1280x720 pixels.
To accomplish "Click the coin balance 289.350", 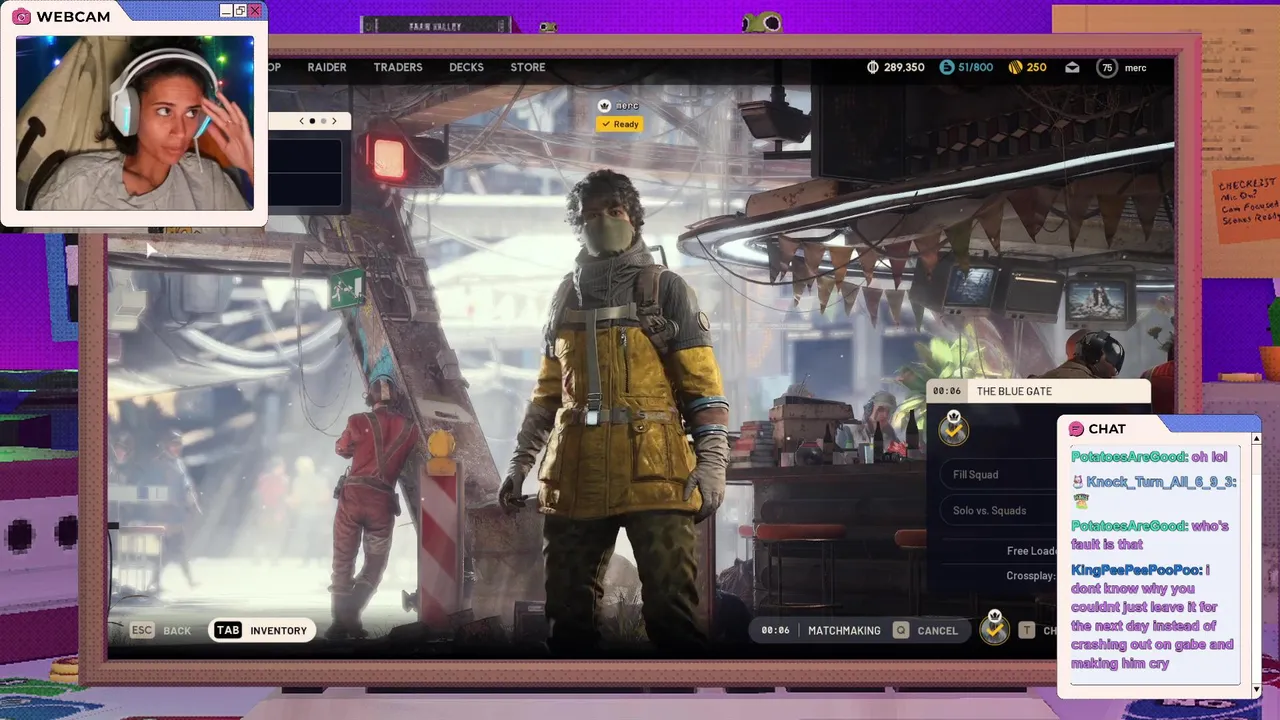I will click(904, 67).
